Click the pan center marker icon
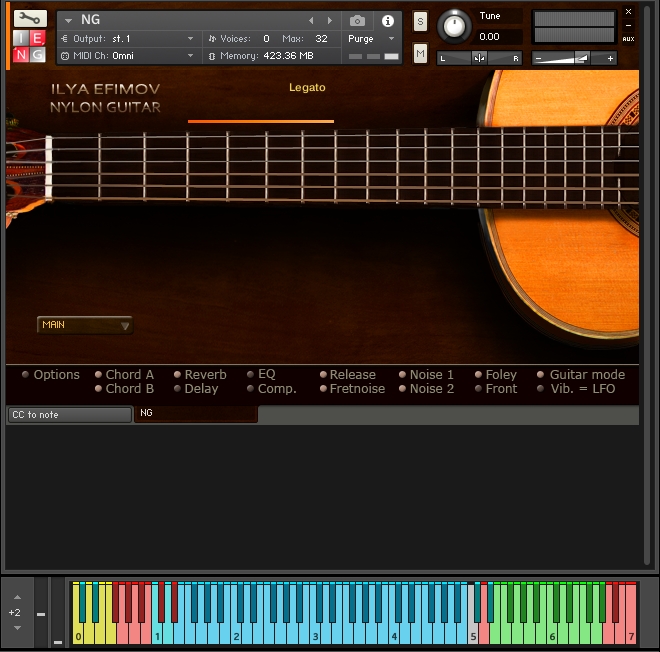Viewport: 660px width, 652px height. 479,58
